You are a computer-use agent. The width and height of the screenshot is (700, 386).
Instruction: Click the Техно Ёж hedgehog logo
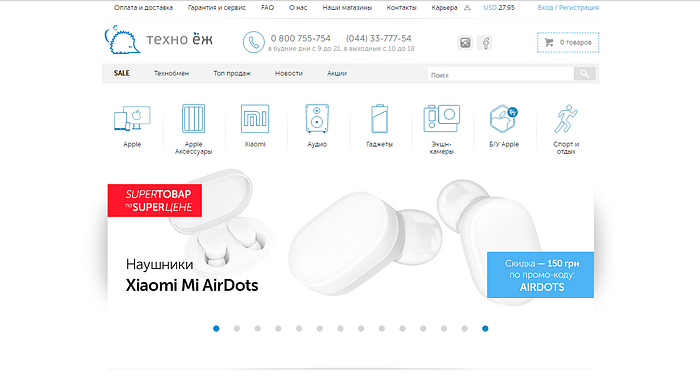coord(122,40)
